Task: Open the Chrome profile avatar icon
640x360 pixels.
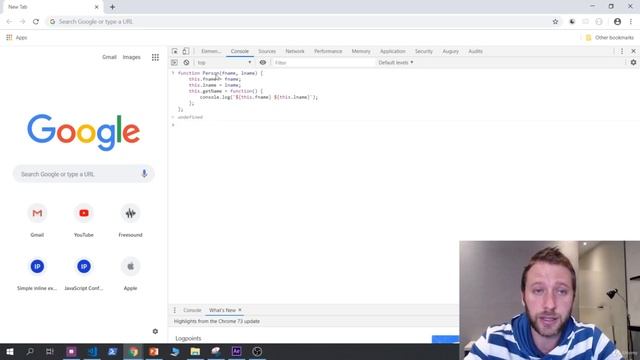Action: tap(618, 22)
